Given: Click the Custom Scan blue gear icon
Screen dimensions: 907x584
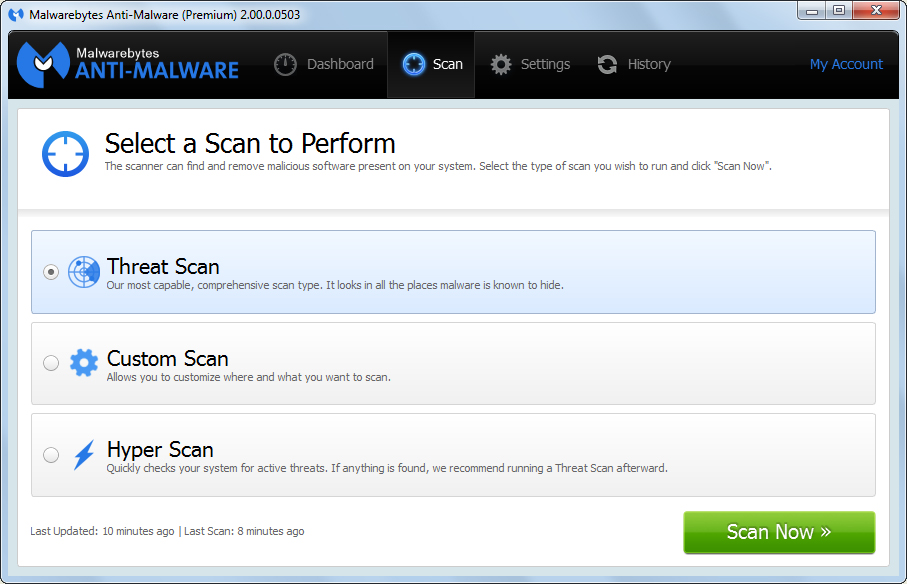Looking at the screenshot, I should pyautogui.click(x=84, y=363).
